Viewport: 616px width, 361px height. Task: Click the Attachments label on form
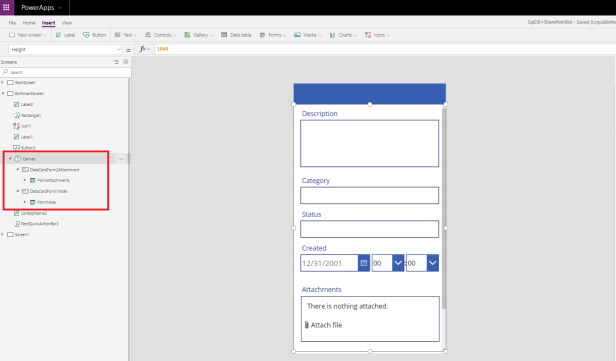321,290
